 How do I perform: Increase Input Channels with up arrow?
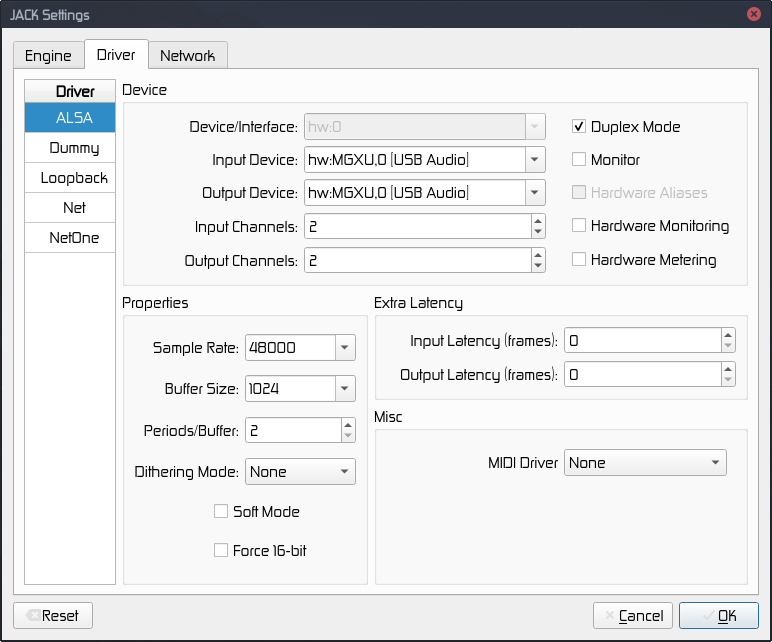538,222
